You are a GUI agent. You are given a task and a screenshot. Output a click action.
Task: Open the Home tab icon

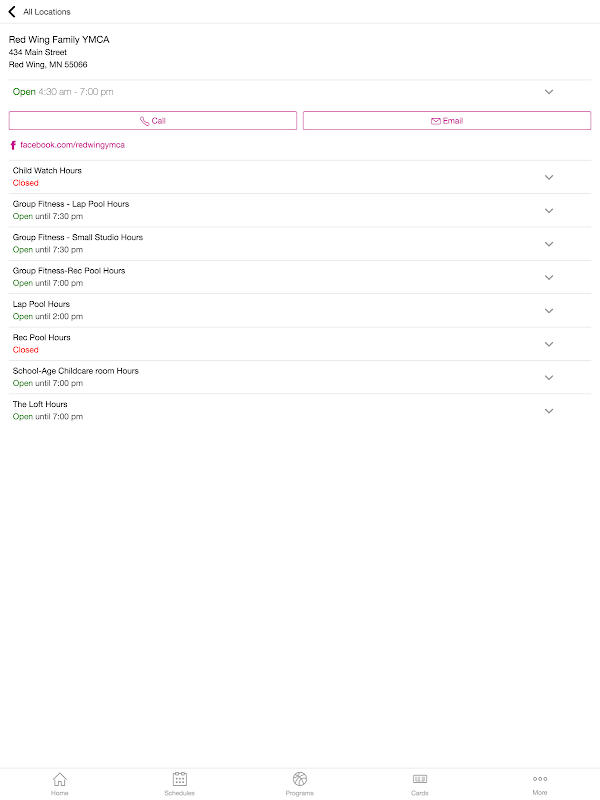click(x=60, y=779)
